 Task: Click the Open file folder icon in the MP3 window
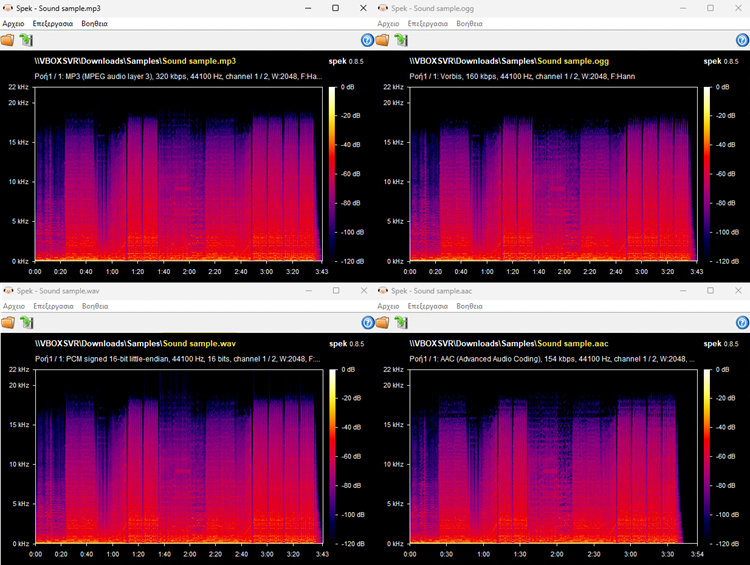pyautogui.click(x=8, y=41)
